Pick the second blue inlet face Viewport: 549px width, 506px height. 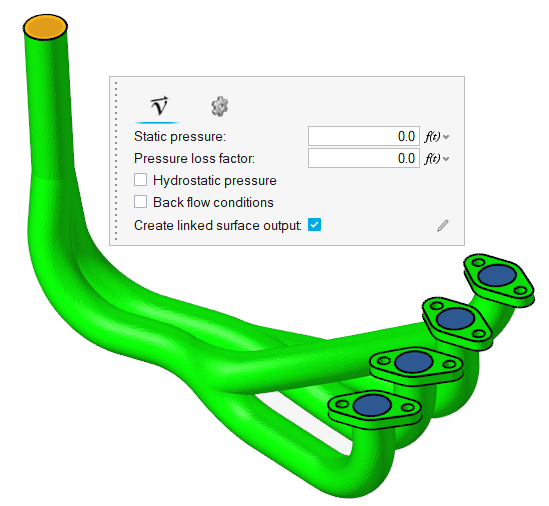point(455,318)
